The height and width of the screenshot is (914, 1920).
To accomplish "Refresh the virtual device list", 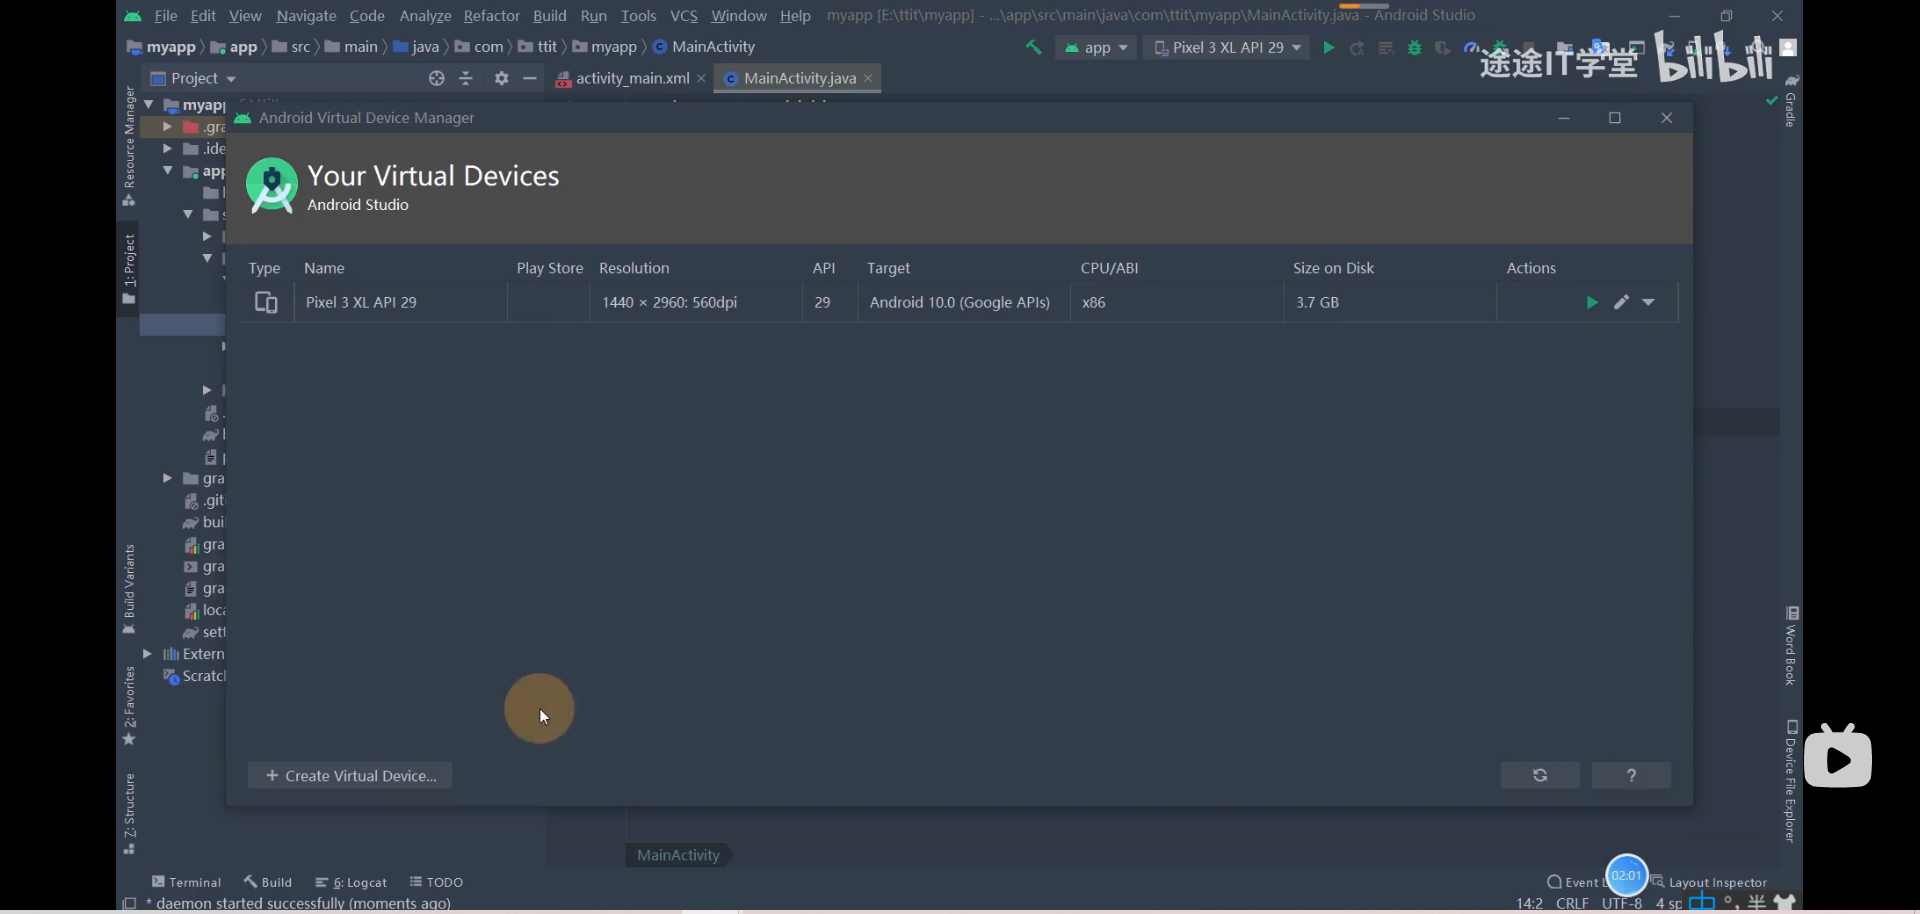I will click(1540, 776).
